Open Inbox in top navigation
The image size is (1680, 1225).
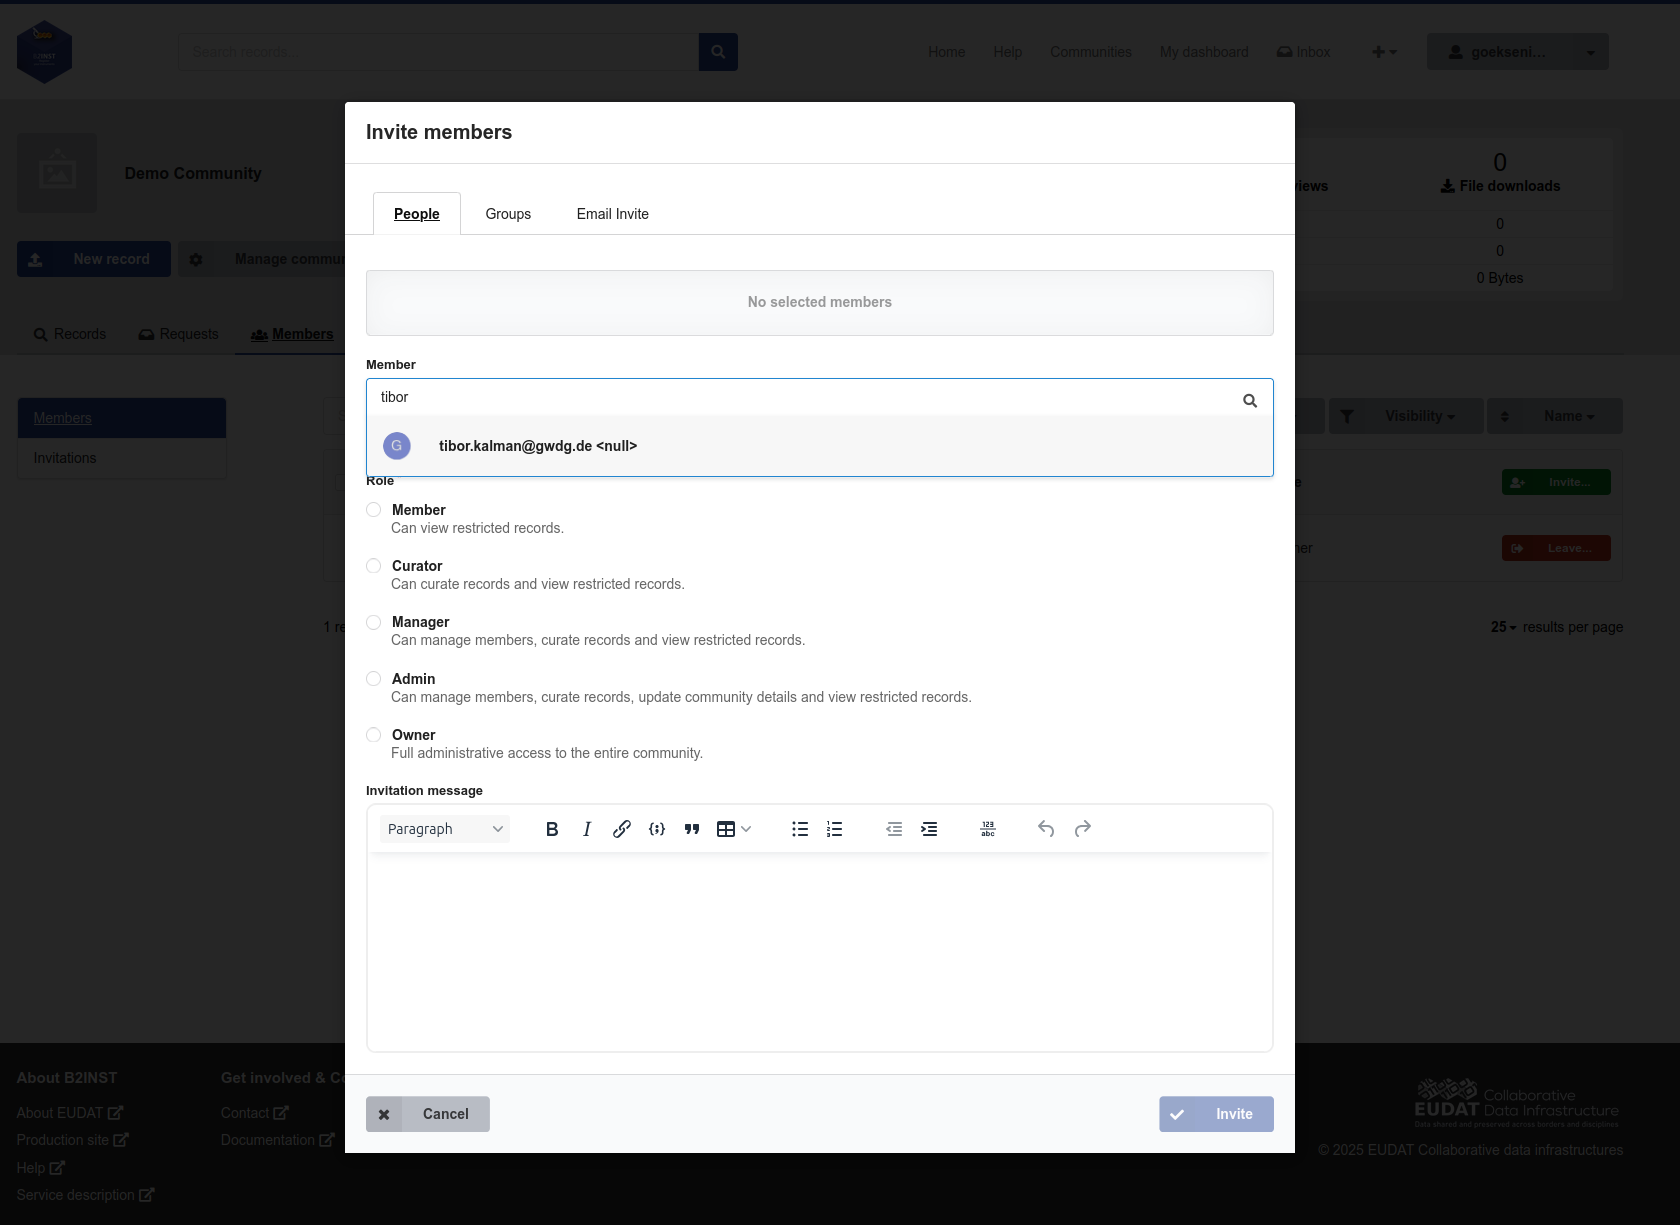click(x=1304, y=52)
